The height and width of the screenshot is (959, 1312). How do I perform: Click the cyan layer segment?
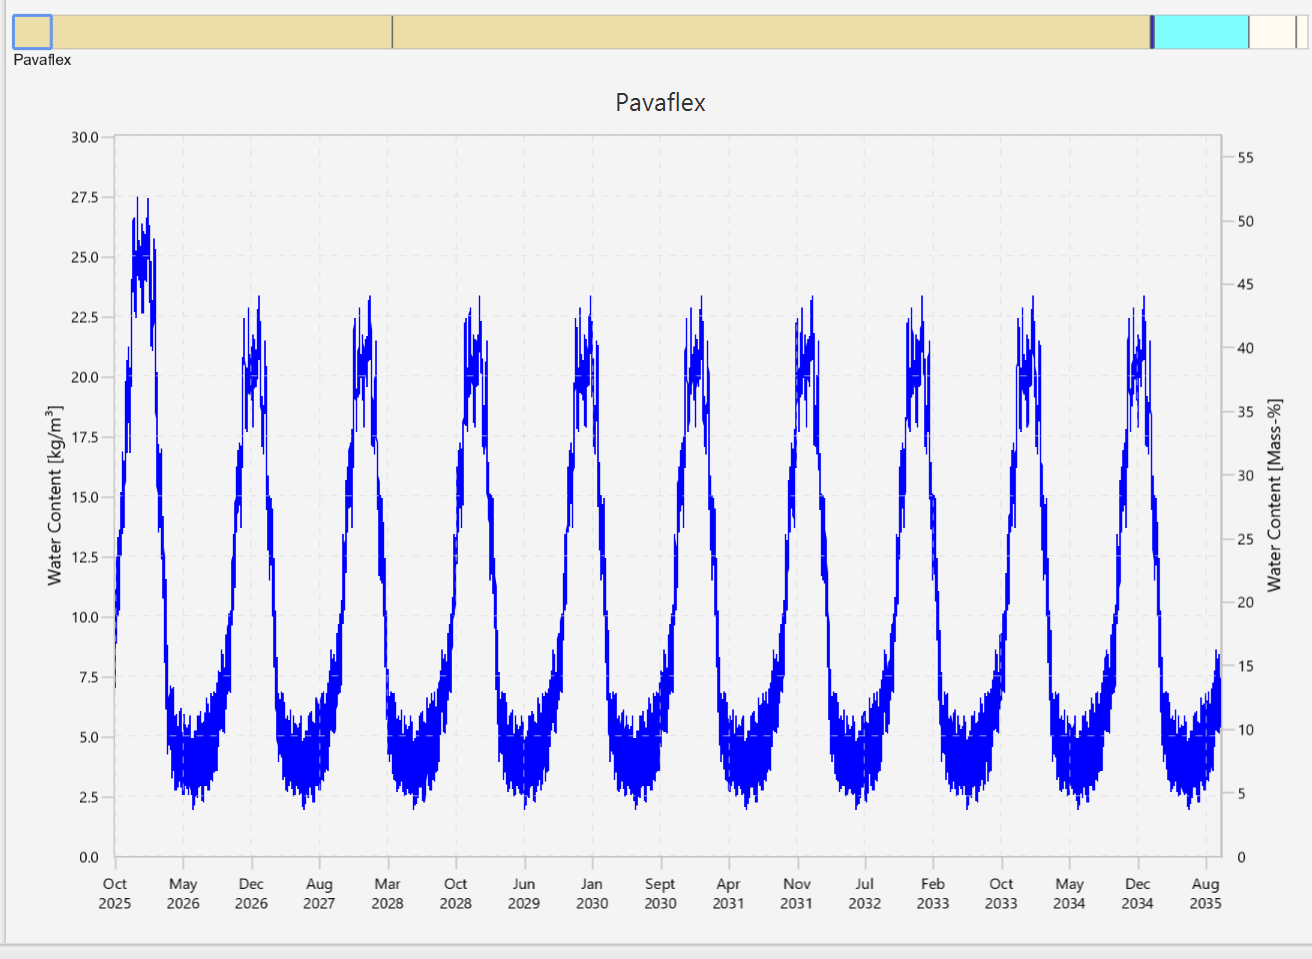(1201, 32)
